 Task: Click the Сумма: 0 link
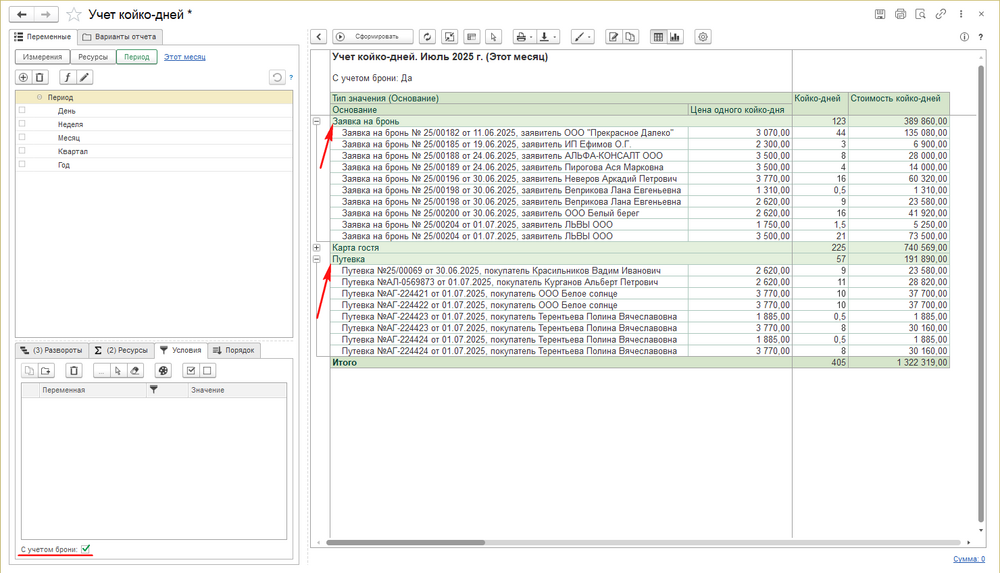tap(969, 559)
